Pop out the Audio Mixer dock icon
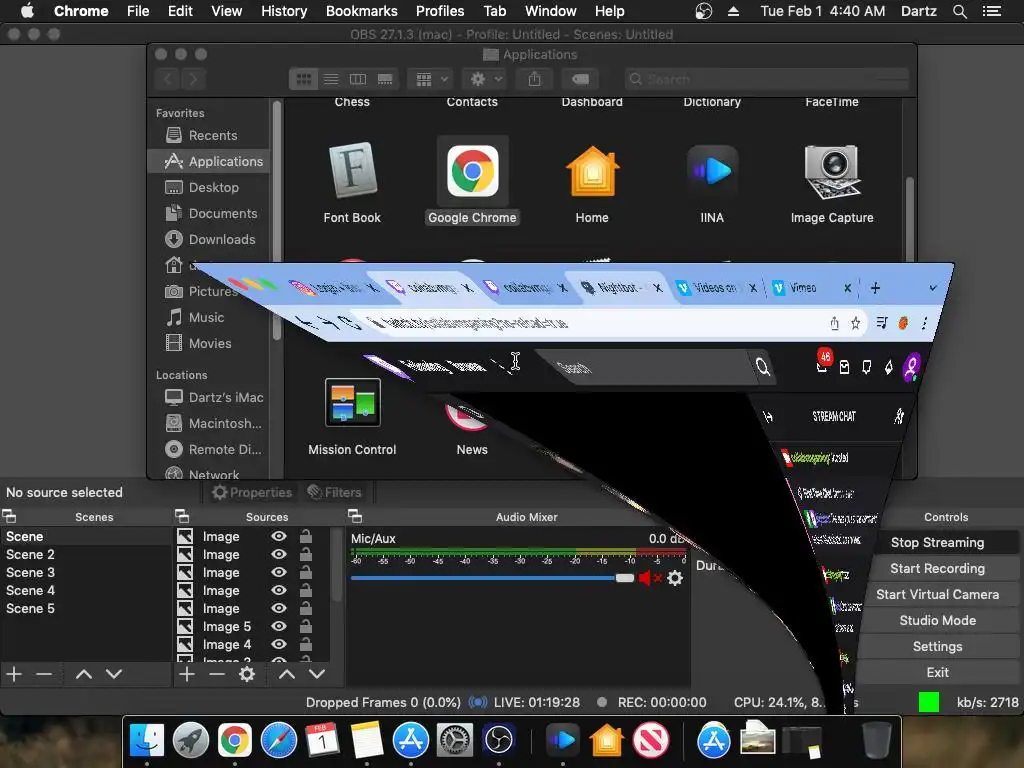The height and width of the screenshot is (768, 1024). 355,517
